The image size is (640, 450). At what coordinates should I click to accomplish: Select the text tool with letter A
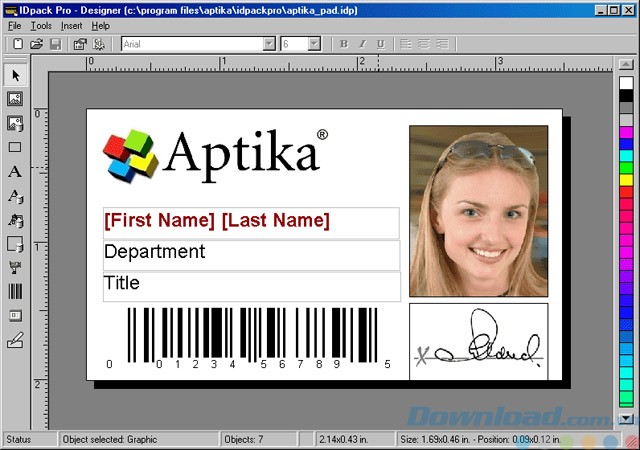click(x=15, y=172)
